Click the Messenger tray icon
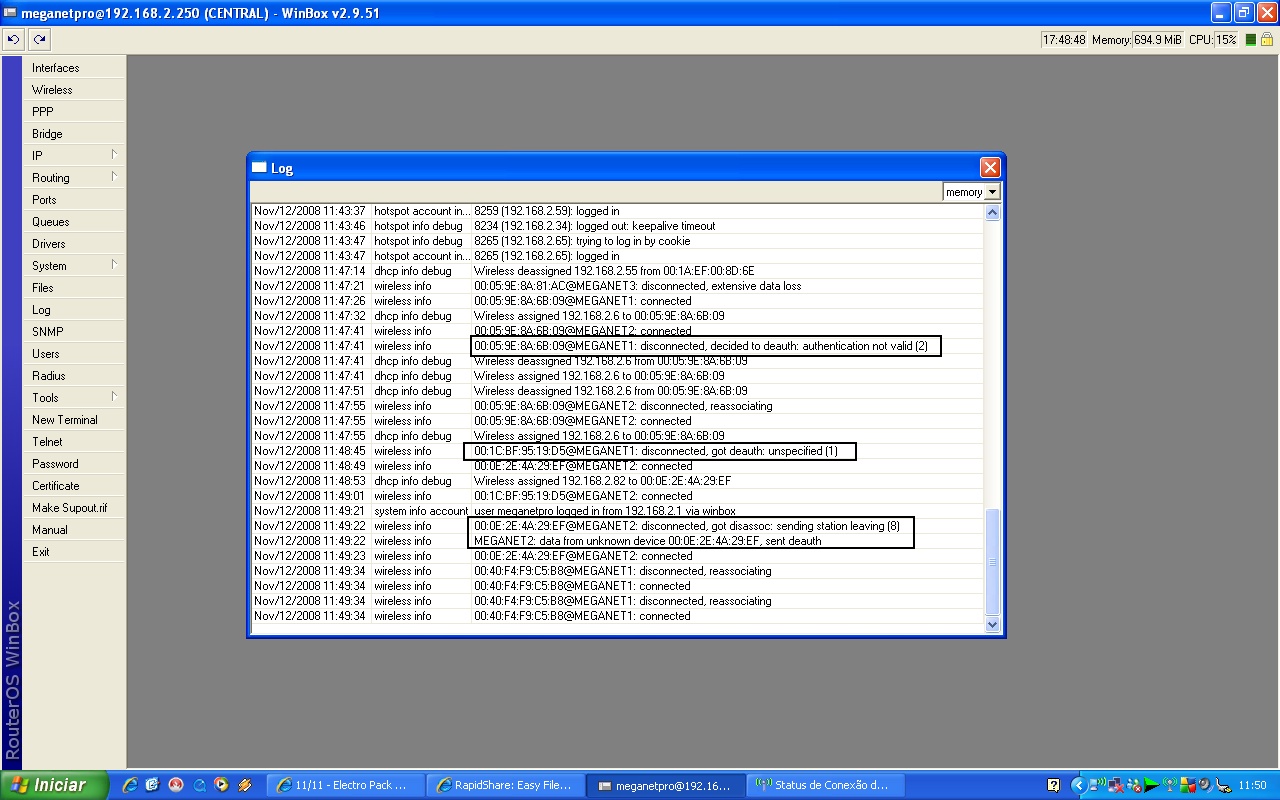The height and width of the screenshot is (800, 1280). click(1133, 785)
